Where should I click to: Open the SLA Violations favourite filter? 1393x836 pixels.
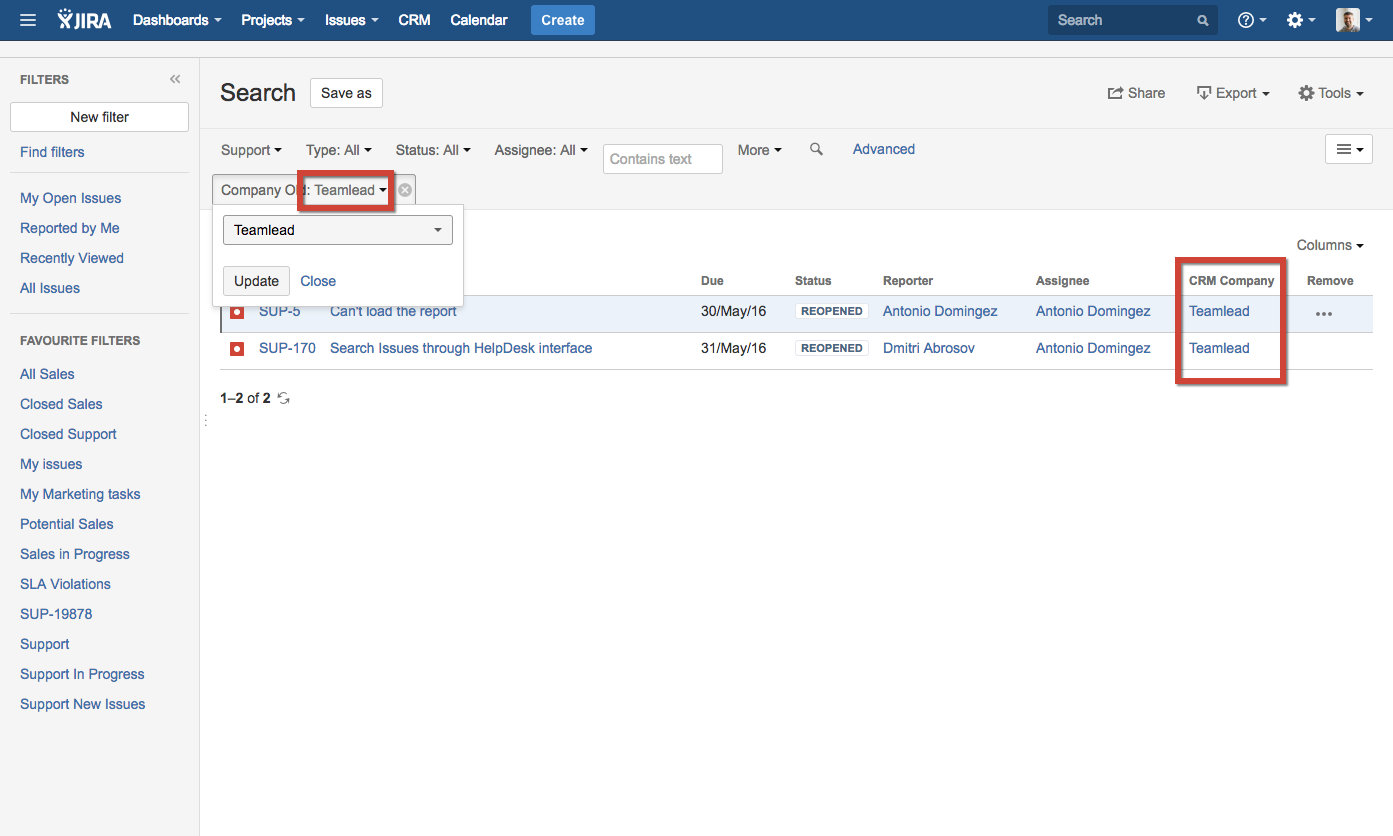(x=65, y=584)
